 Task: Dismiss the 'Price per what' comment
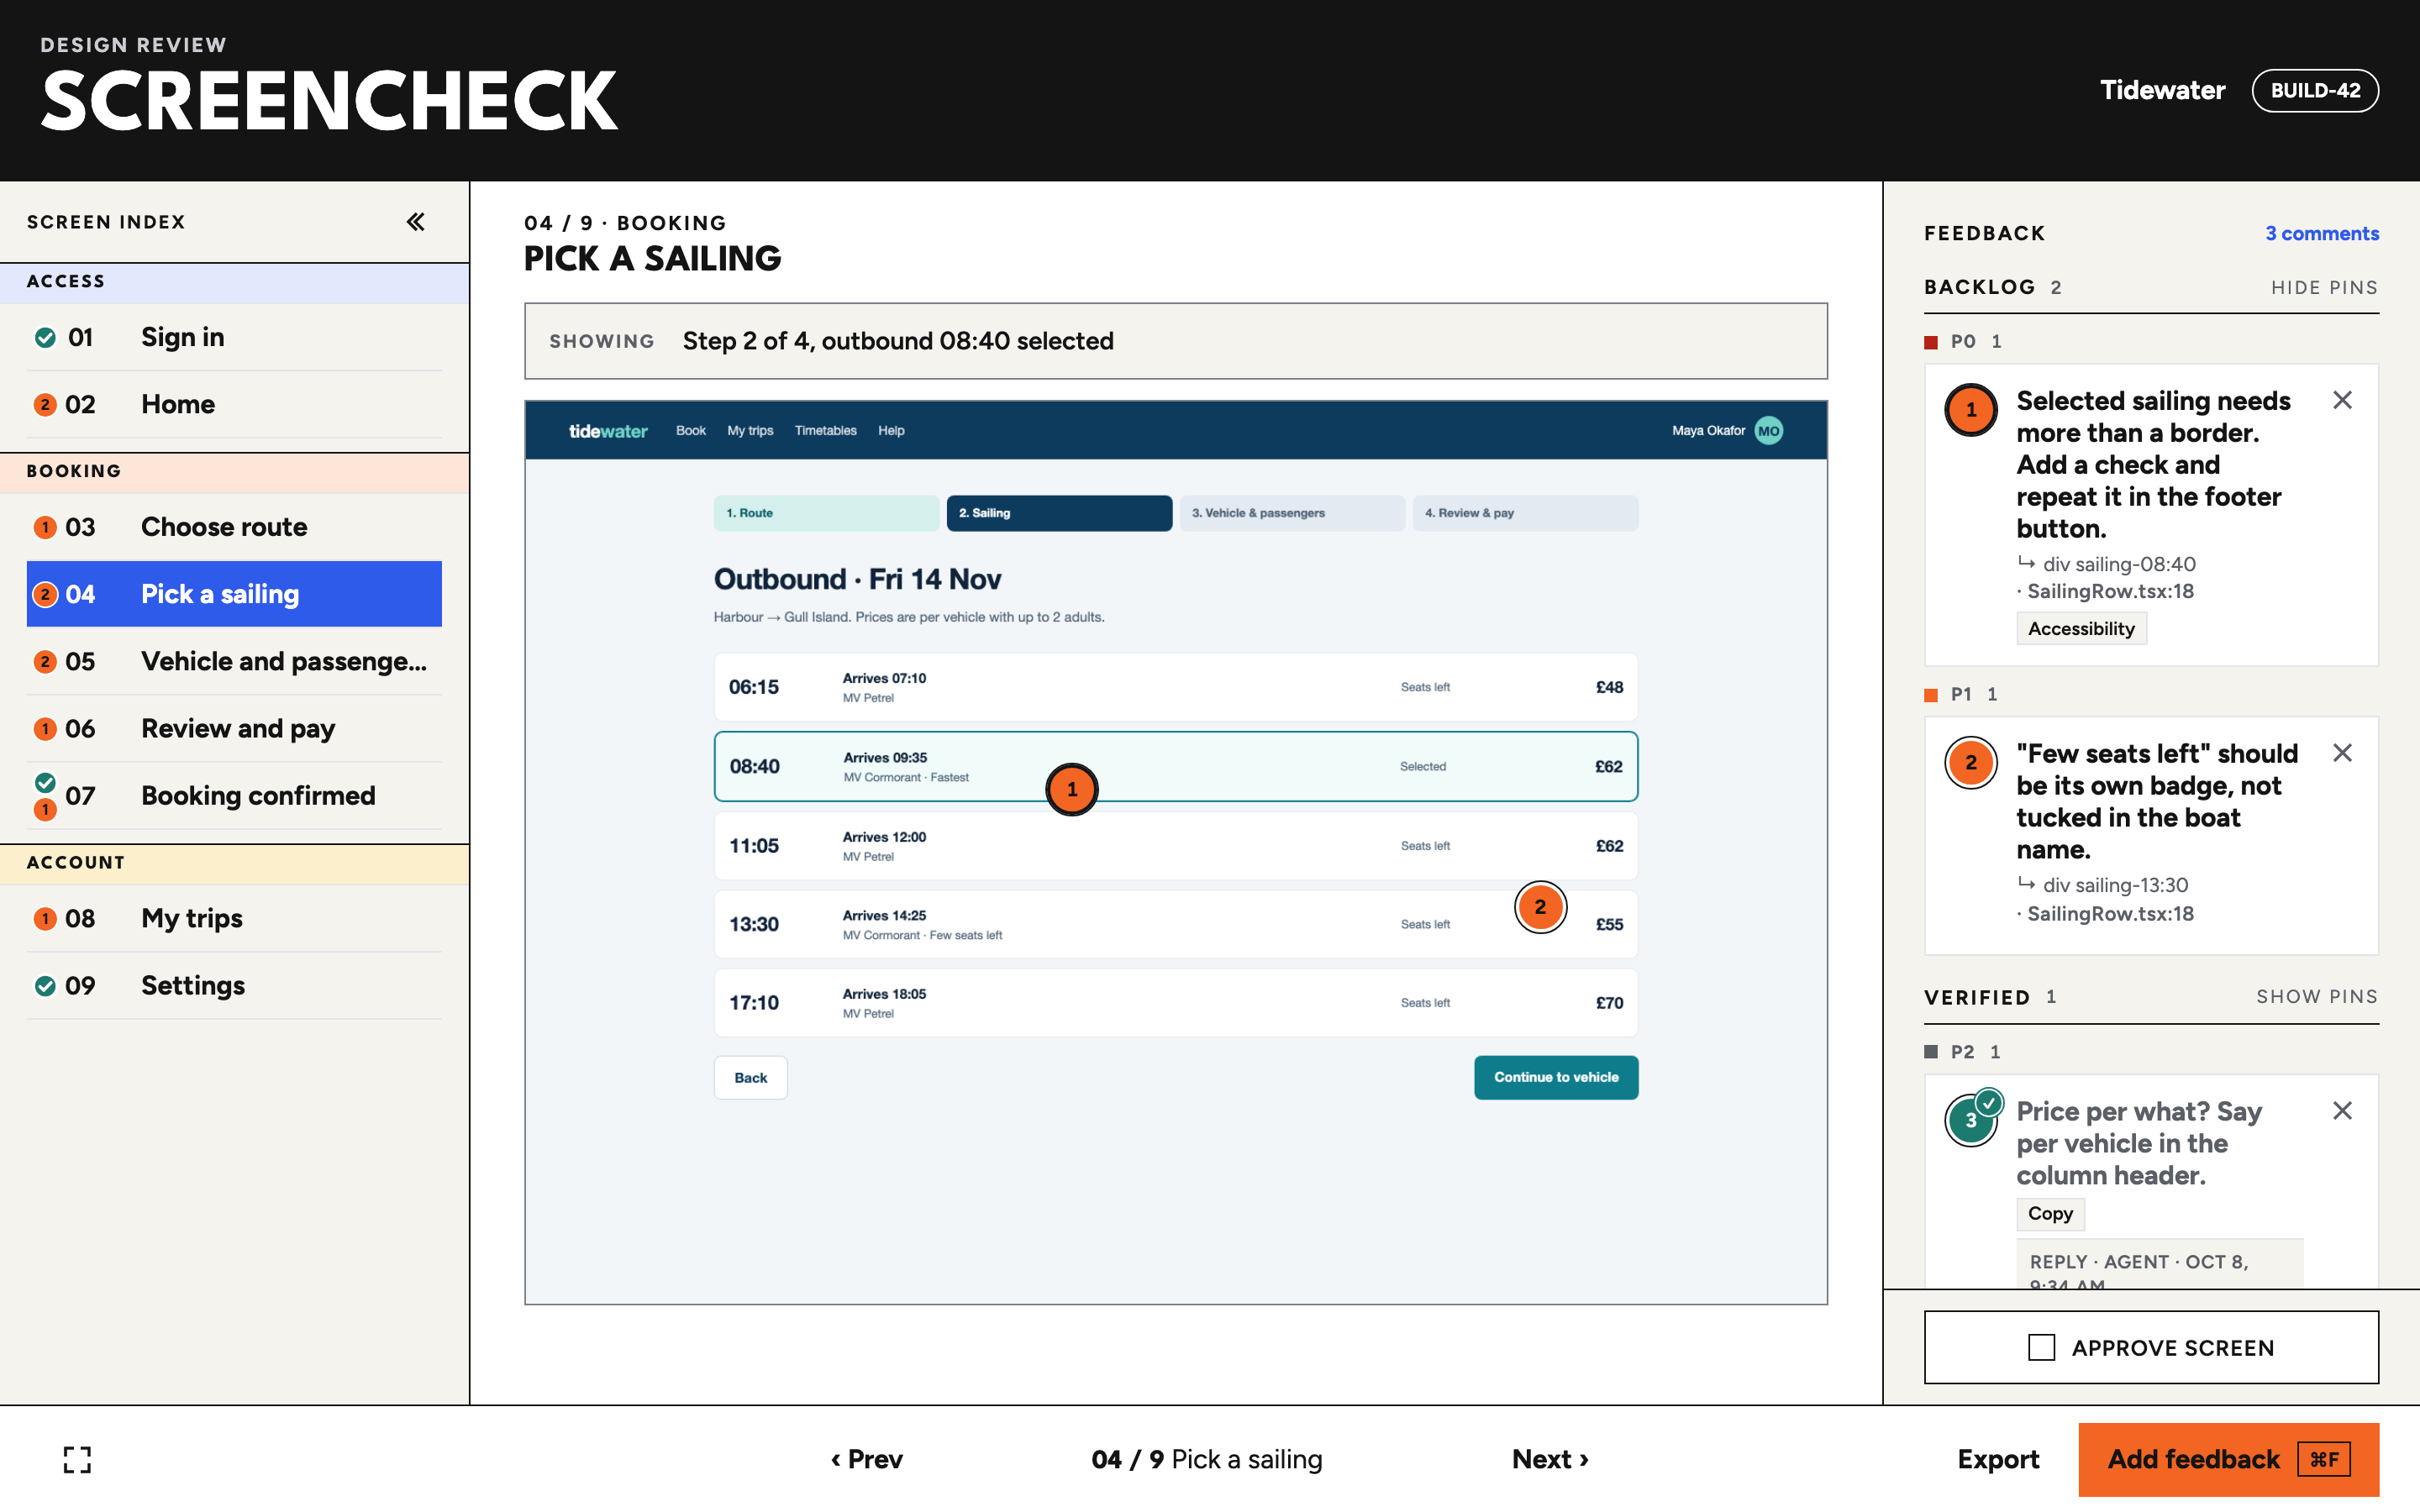(x=2342, y=1111)
